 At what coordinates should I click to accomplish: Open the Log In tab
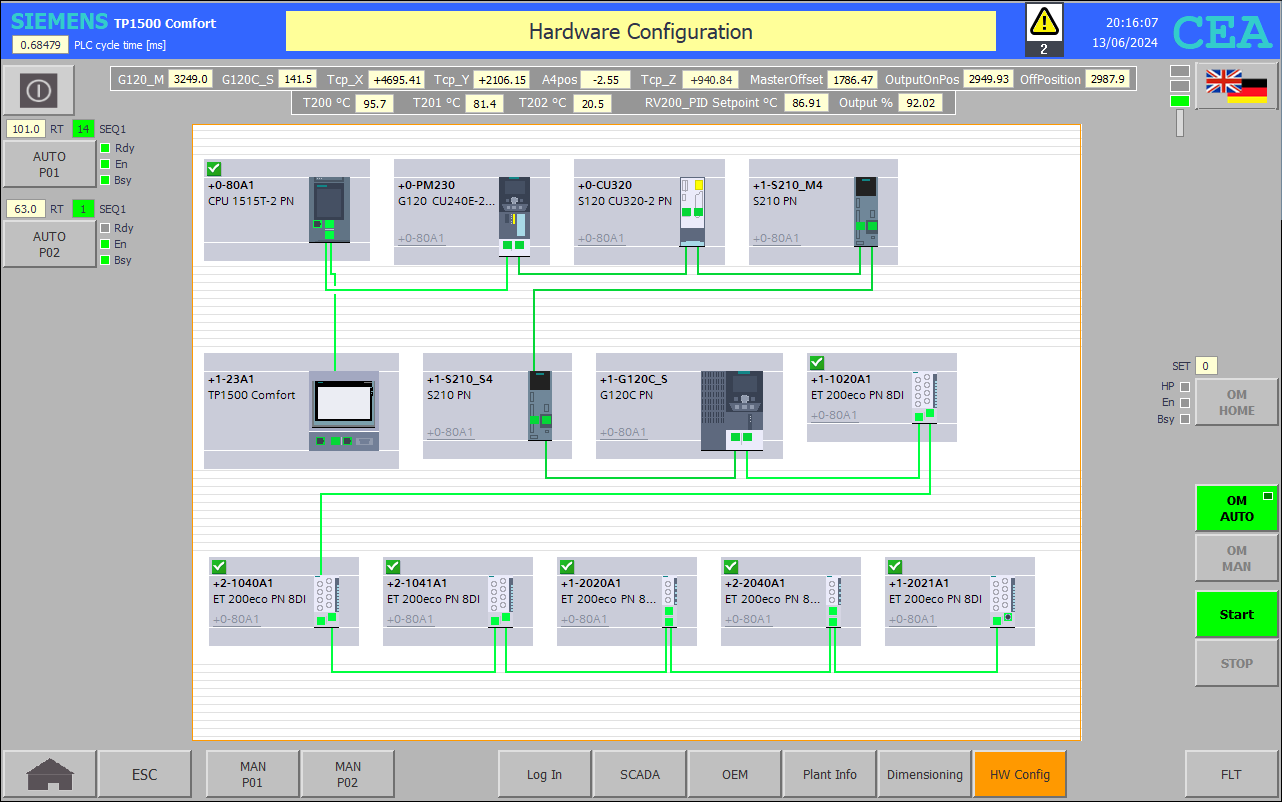[544, 774]
